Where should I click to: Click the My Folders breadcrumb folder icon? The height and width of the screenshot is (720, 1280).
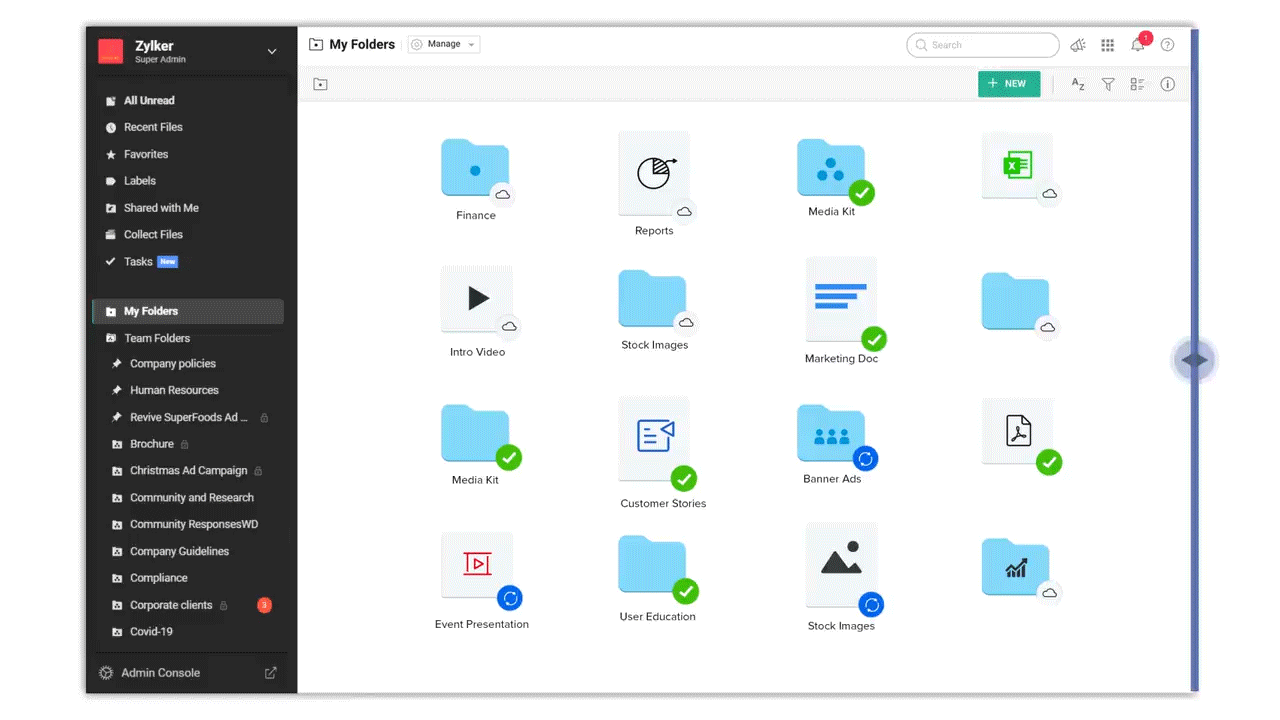(316, 44)
